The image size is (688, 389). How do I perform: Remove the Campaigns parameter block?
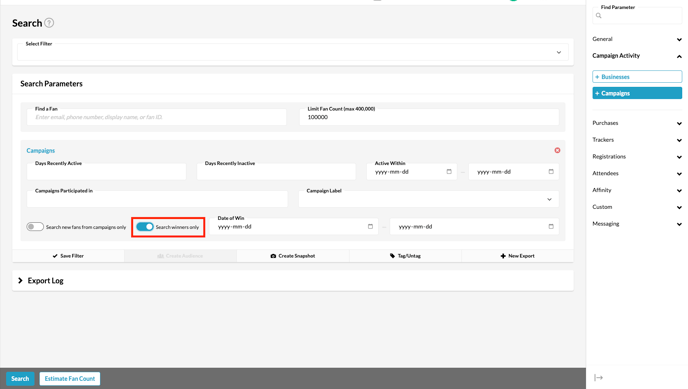pyautogui.click(x=557, y=150)
